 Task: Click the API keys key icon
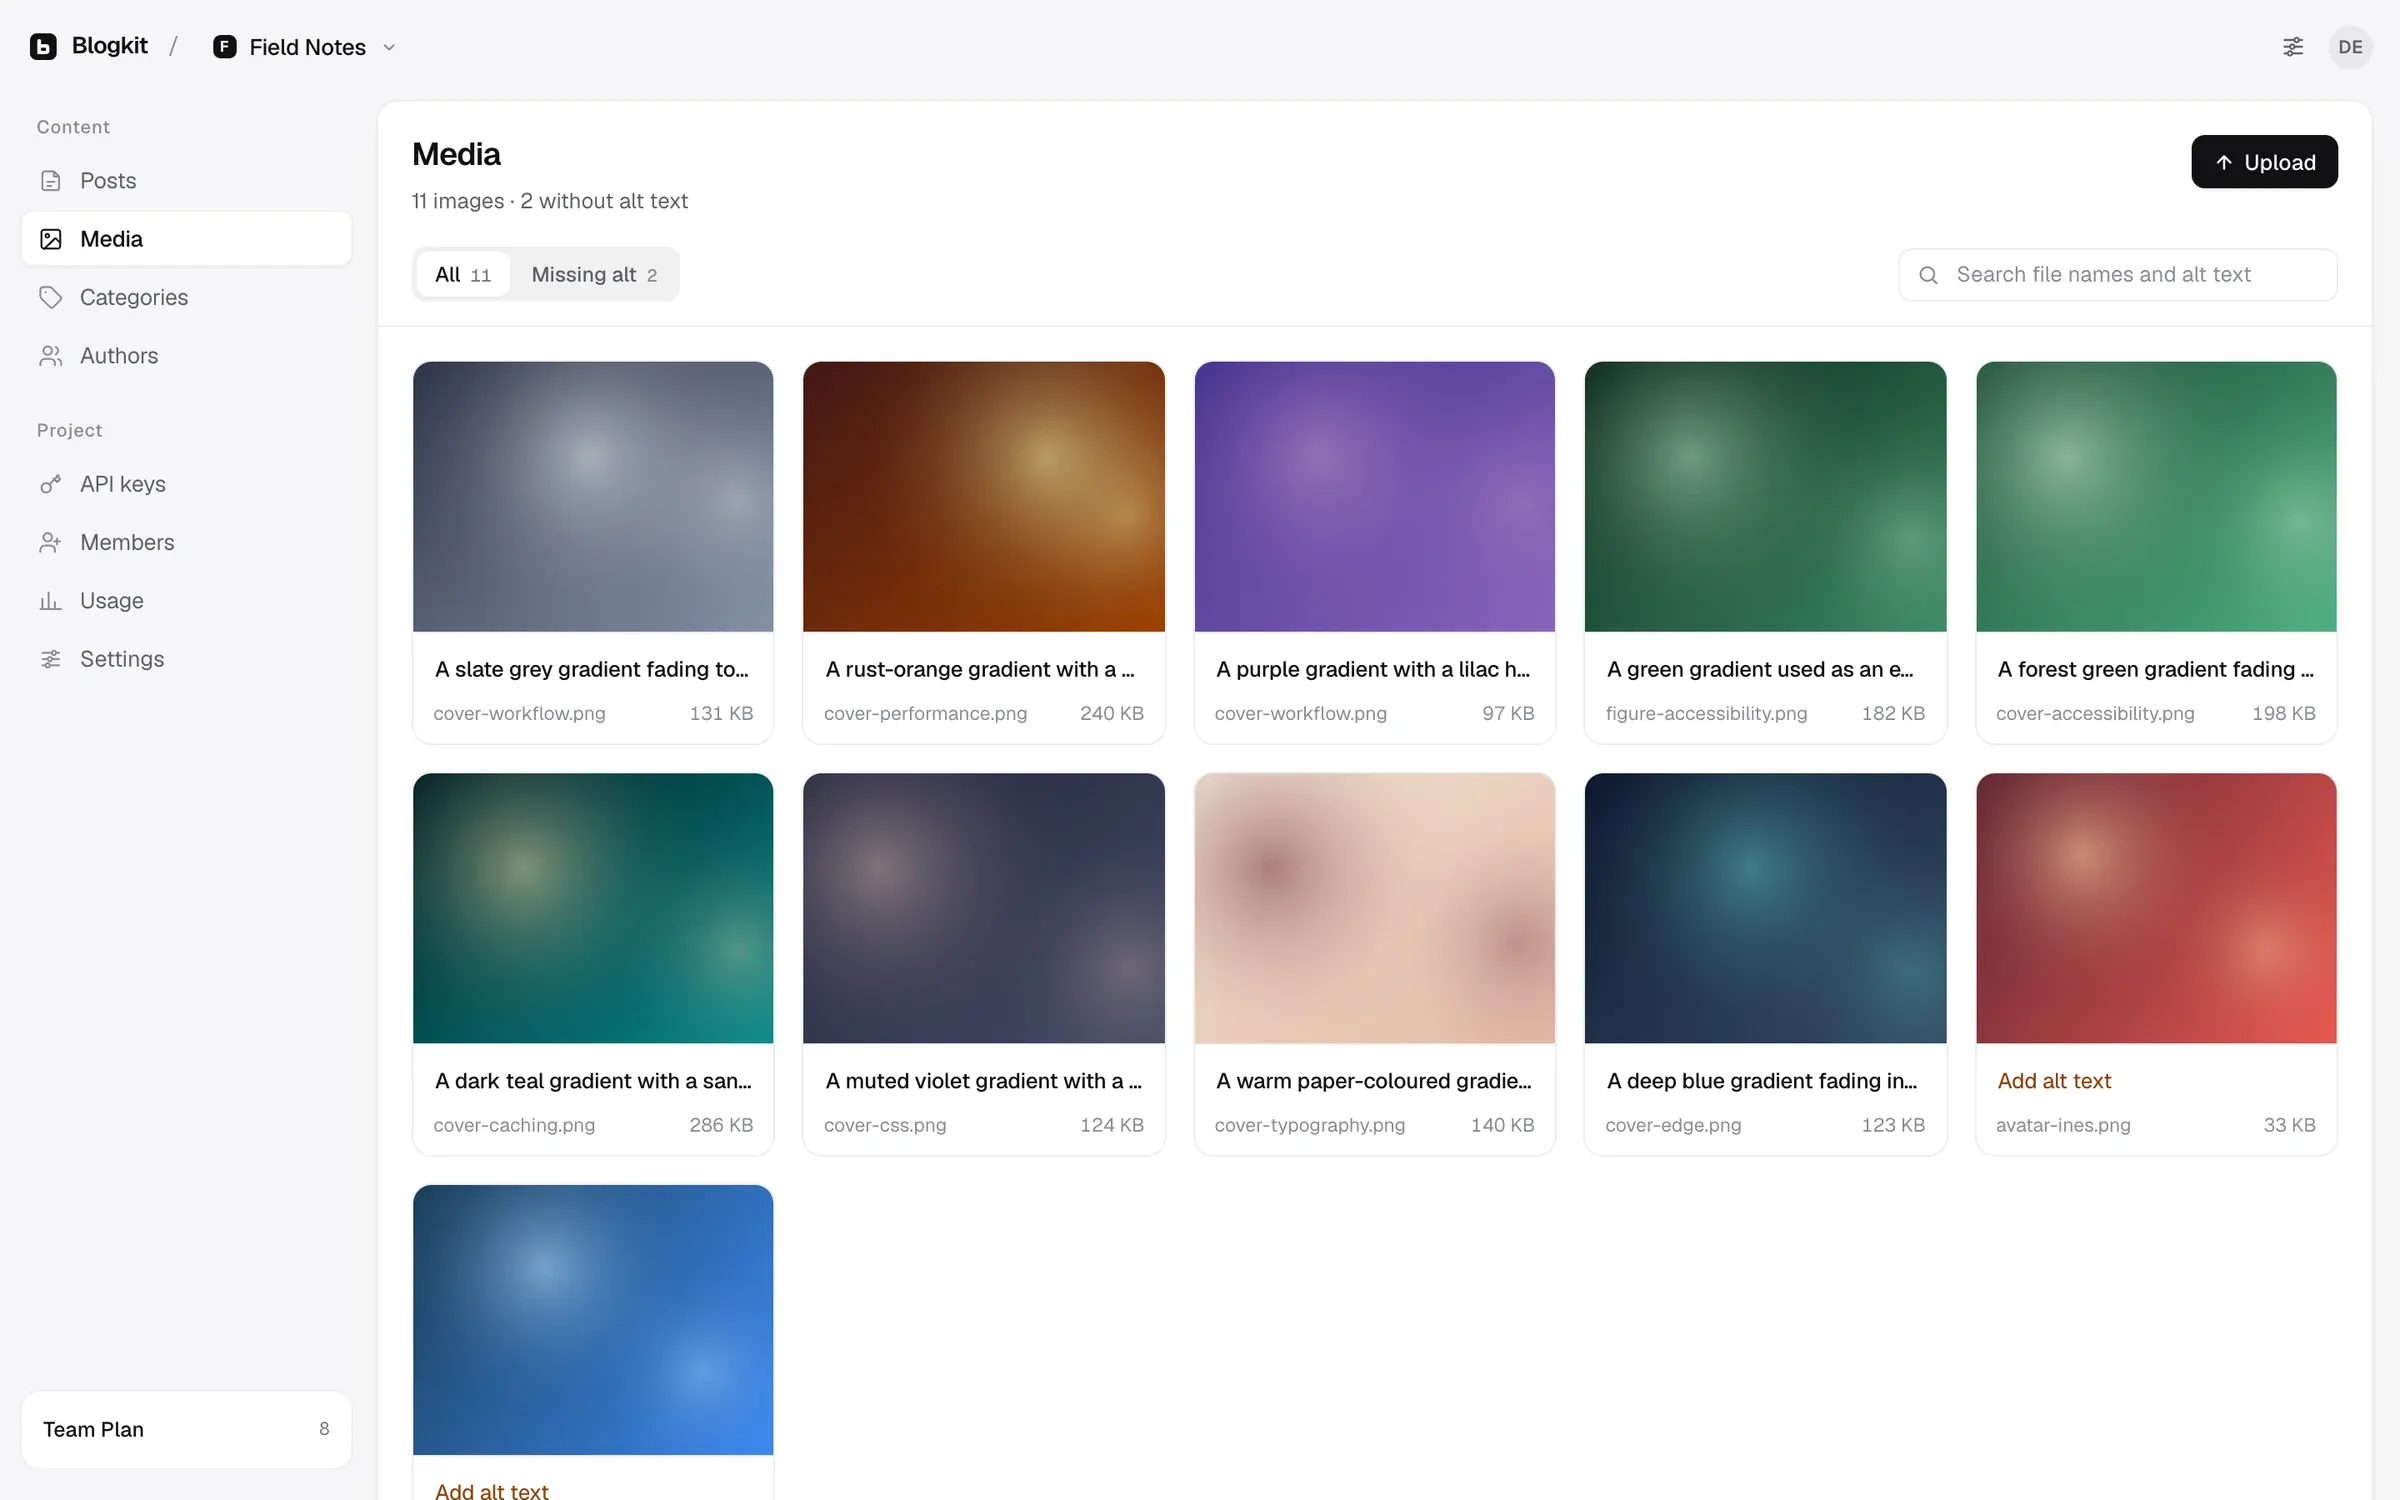[50, 484]
